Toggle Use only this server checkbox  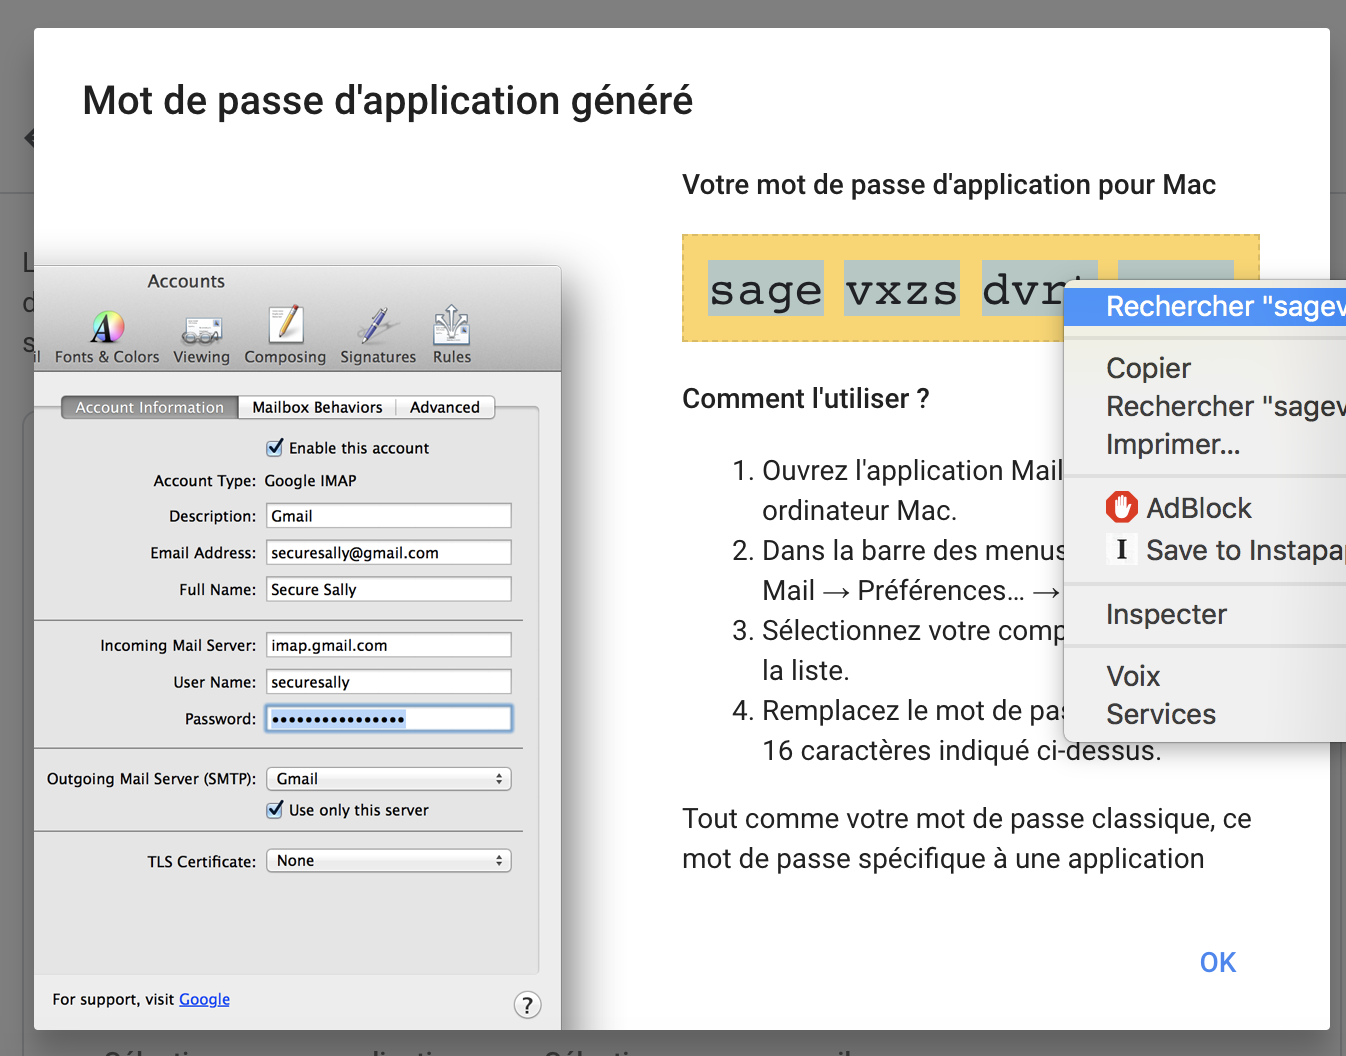pos(275,809)
